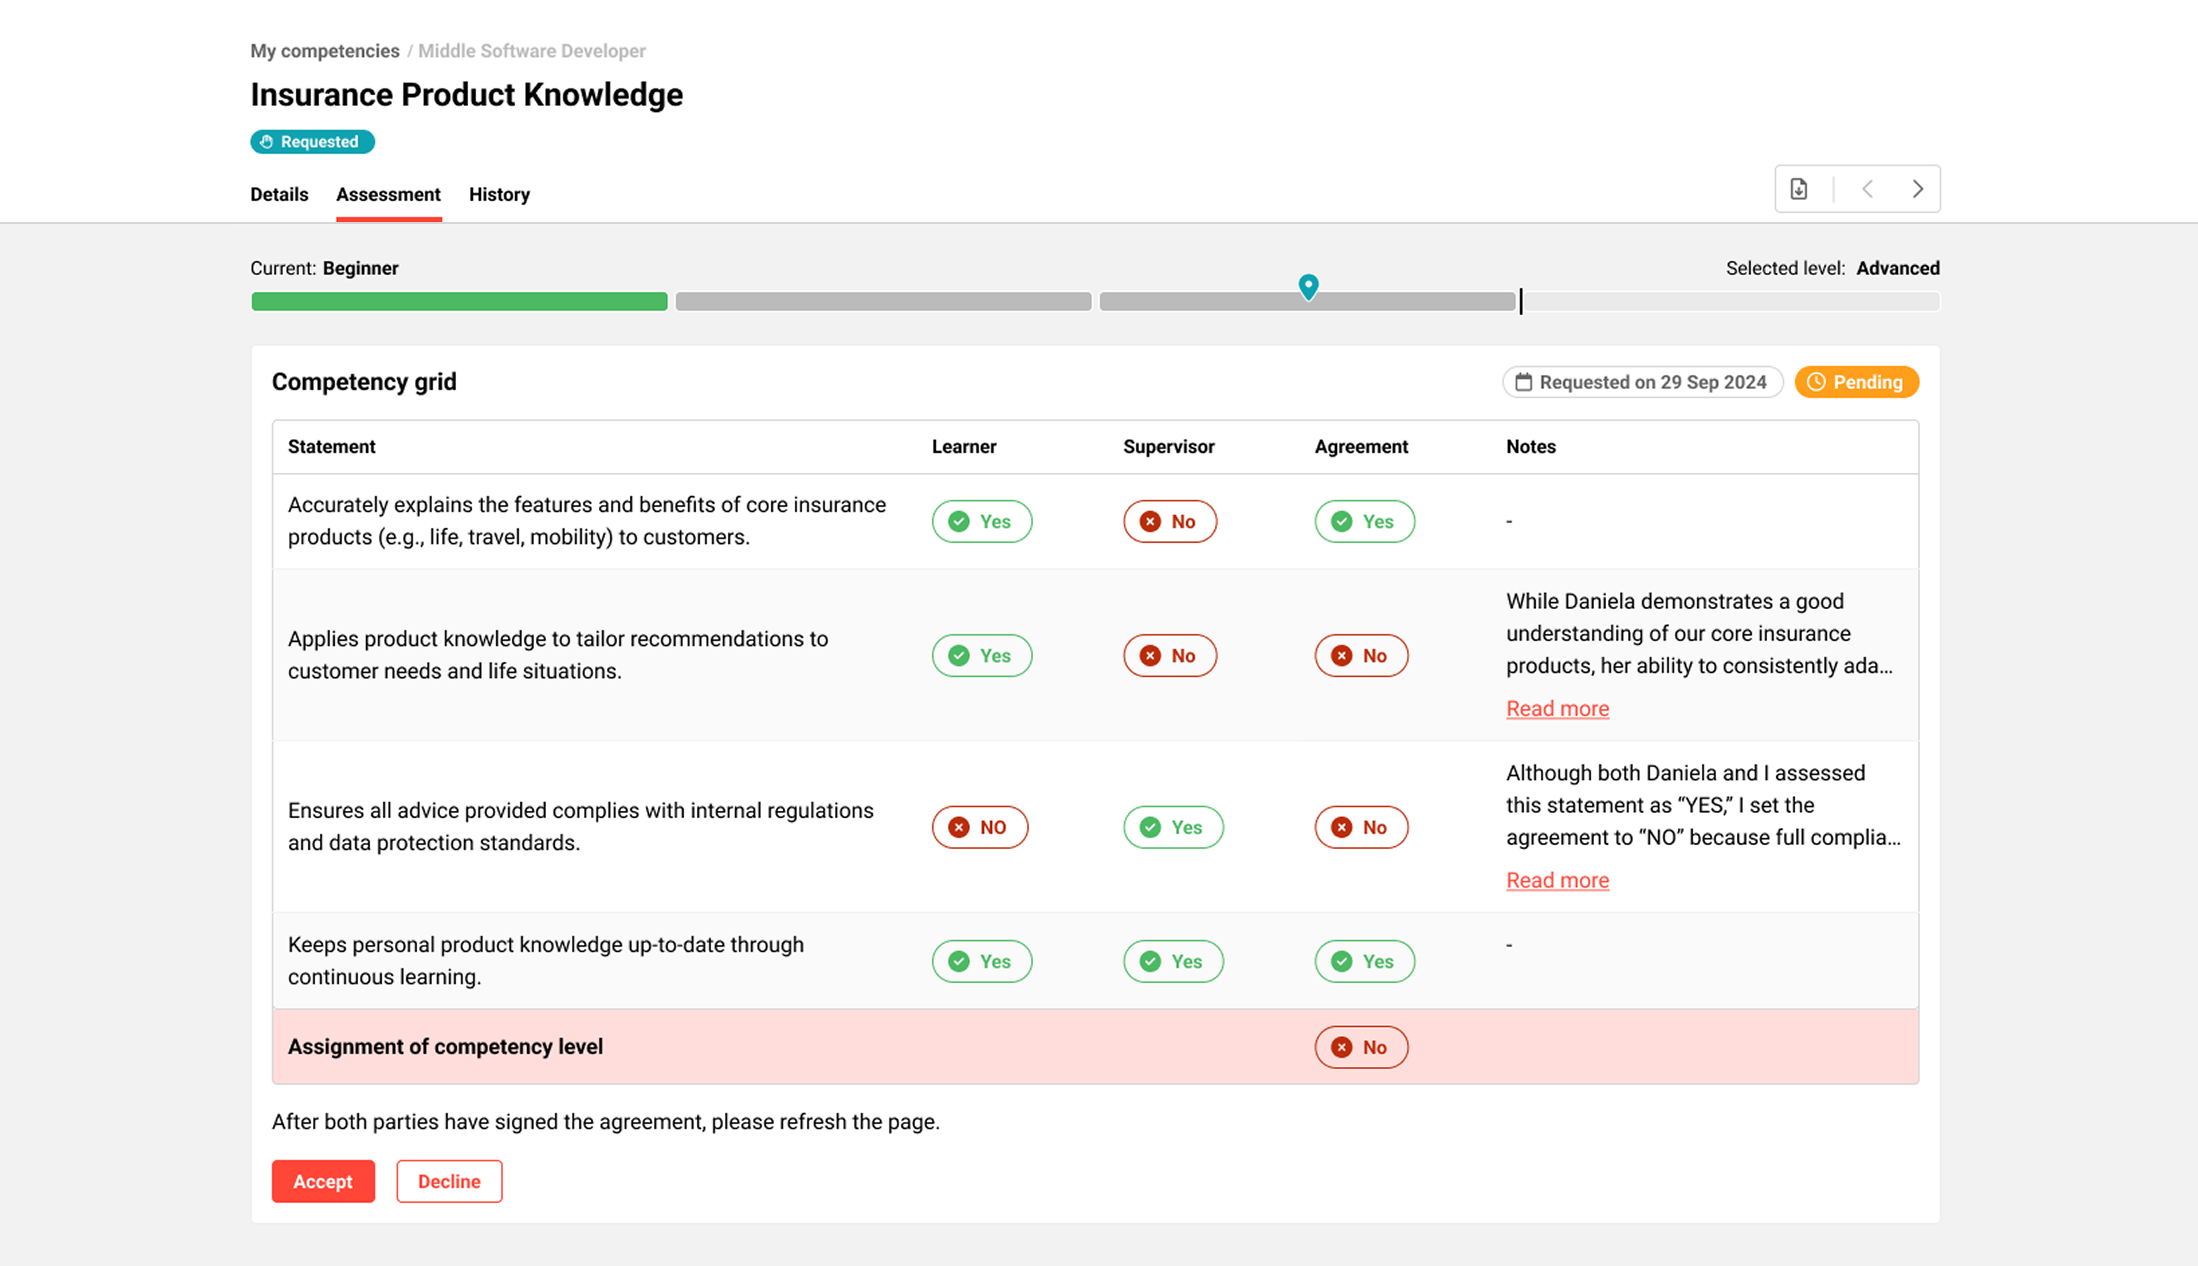Switch to the History tab

pos(499,194)
